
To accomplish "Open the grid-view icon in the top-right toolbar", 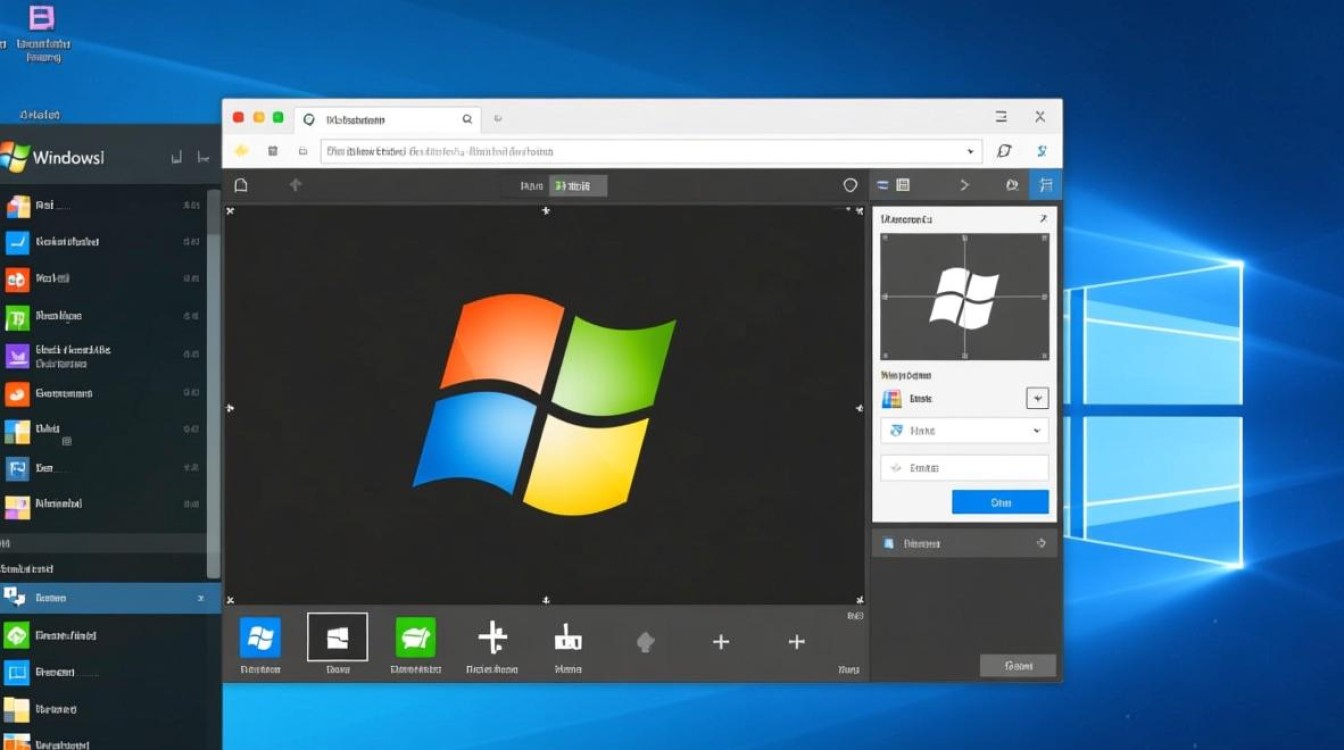I will 903,184.
